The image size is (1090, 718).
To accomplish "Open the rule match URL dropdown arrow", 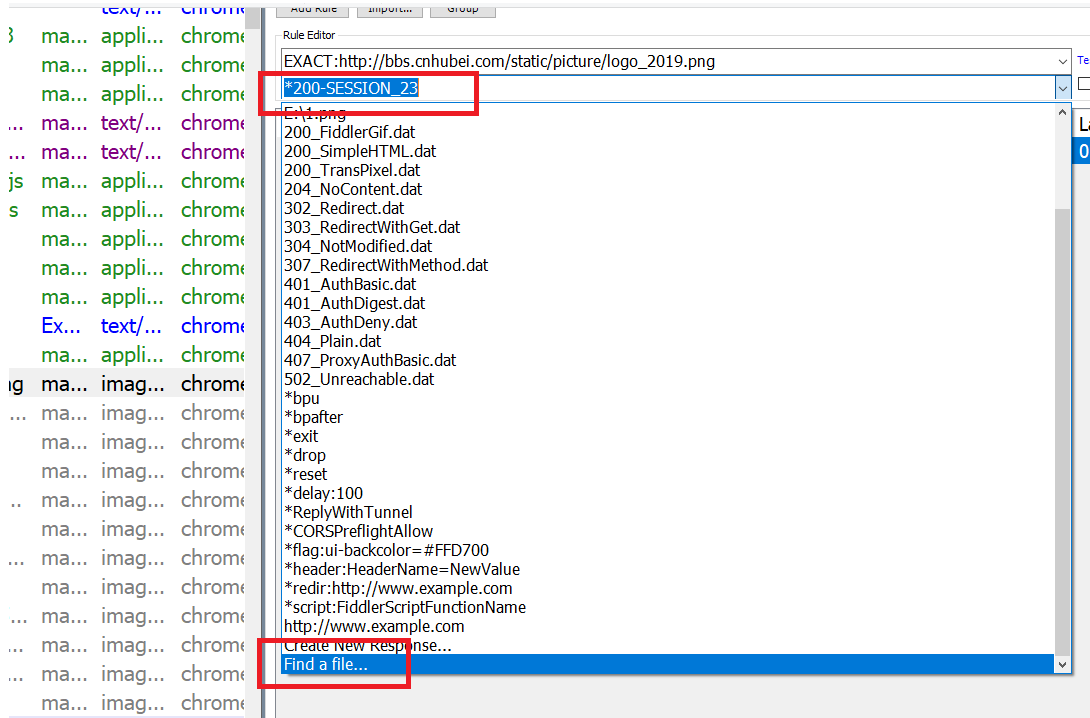I will point(1062,61).
